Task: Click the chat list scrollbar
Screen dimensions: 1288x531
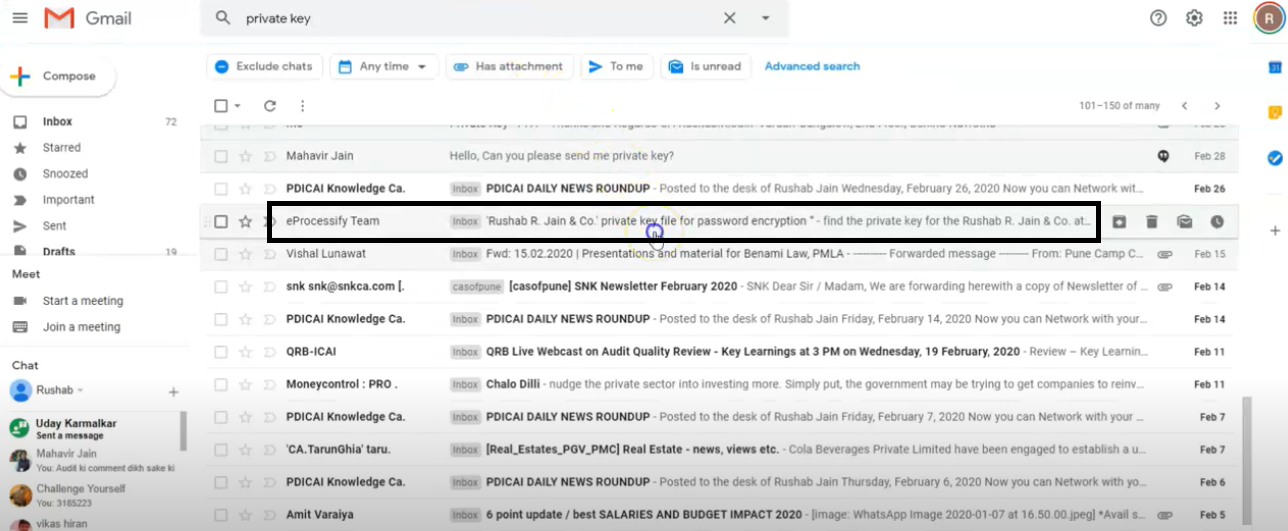Action: (x=183, y=431)
